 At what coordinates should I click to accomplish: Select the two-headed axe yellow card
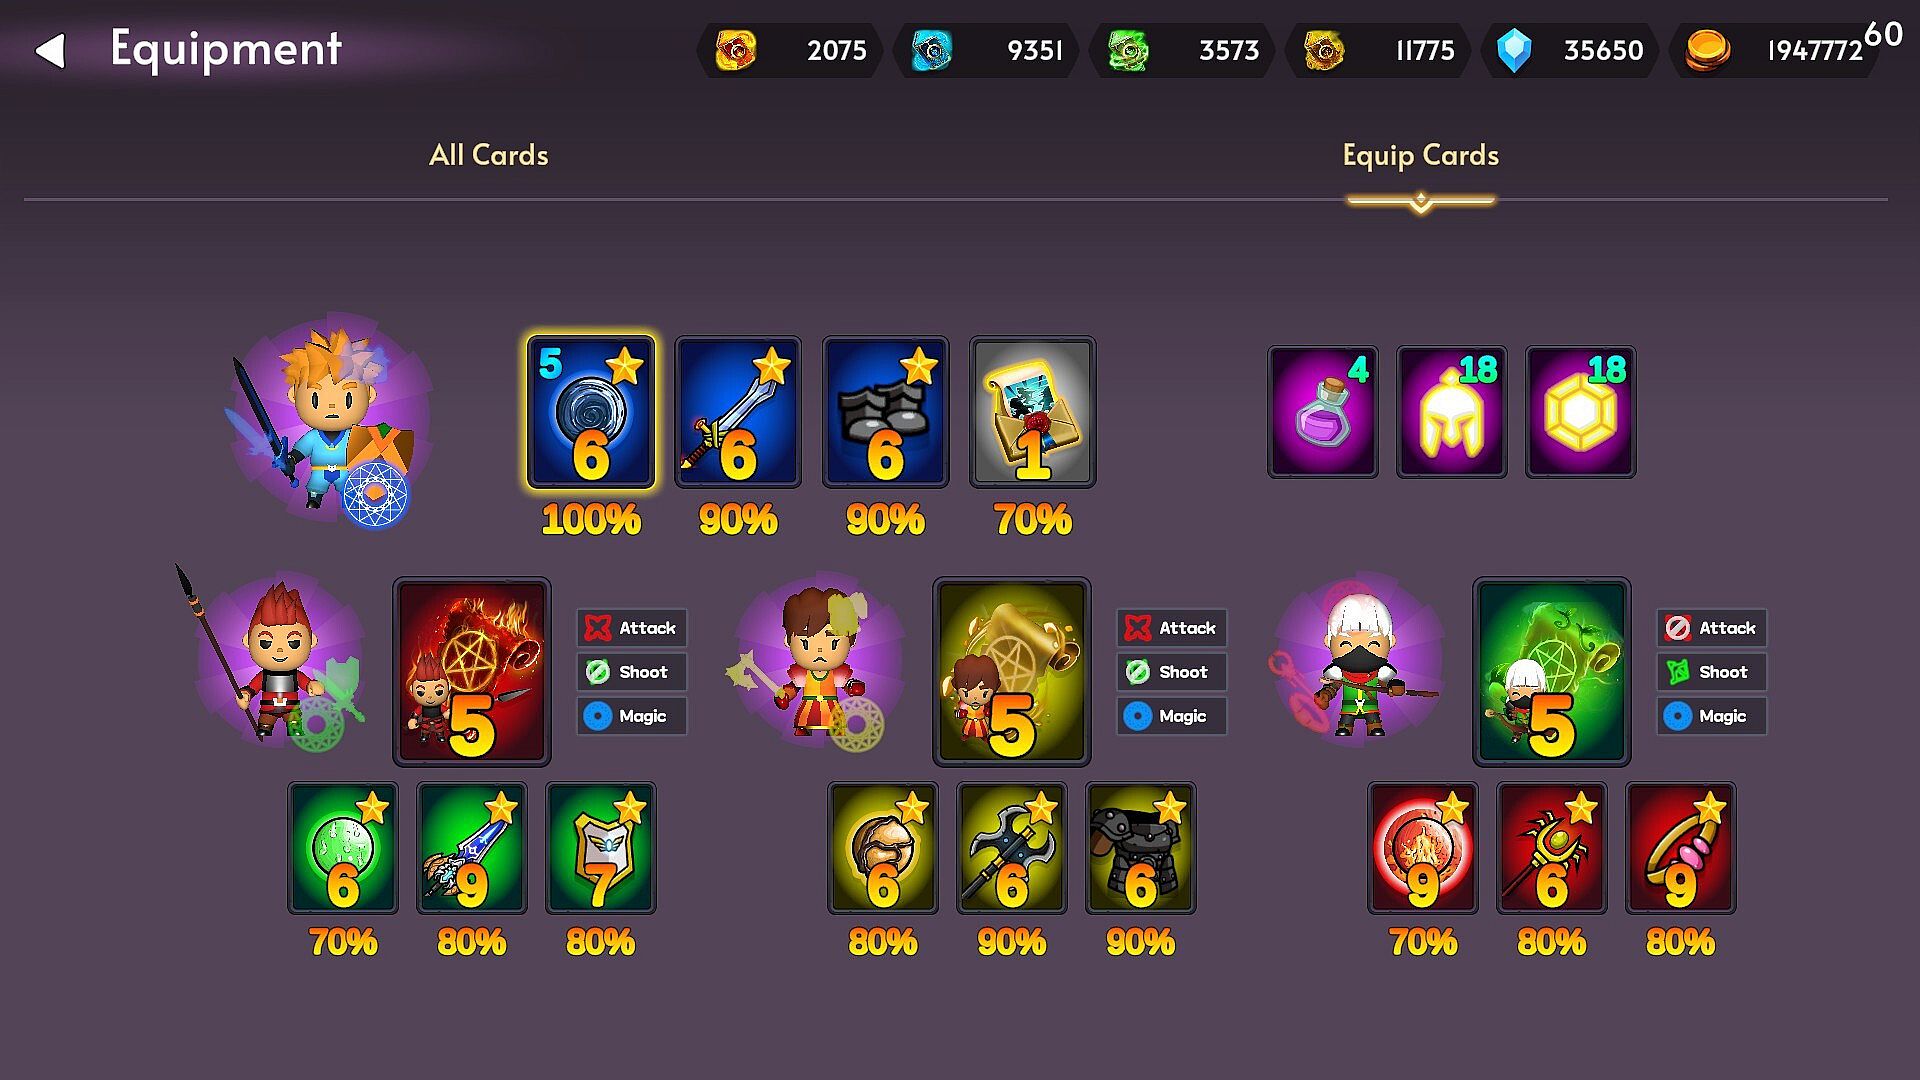coord(1012,848)
